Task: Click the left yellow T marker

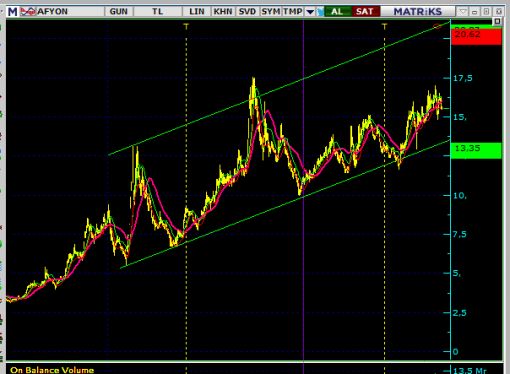Action: pos(186,26)
